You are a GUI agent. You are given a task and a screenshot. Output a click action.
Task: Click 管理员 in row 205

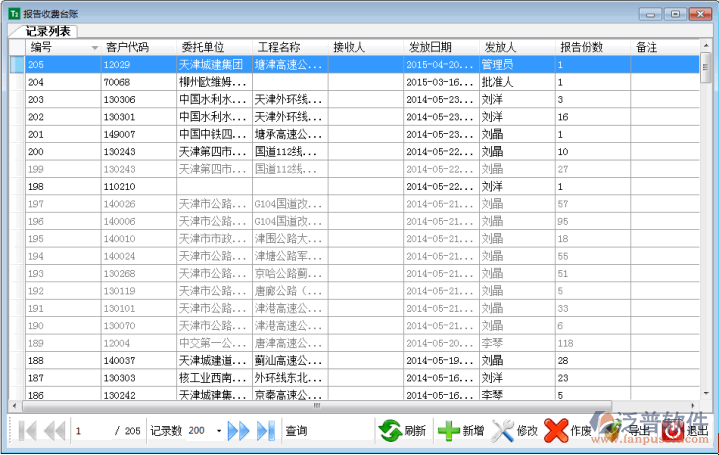(x=497, y=65)
